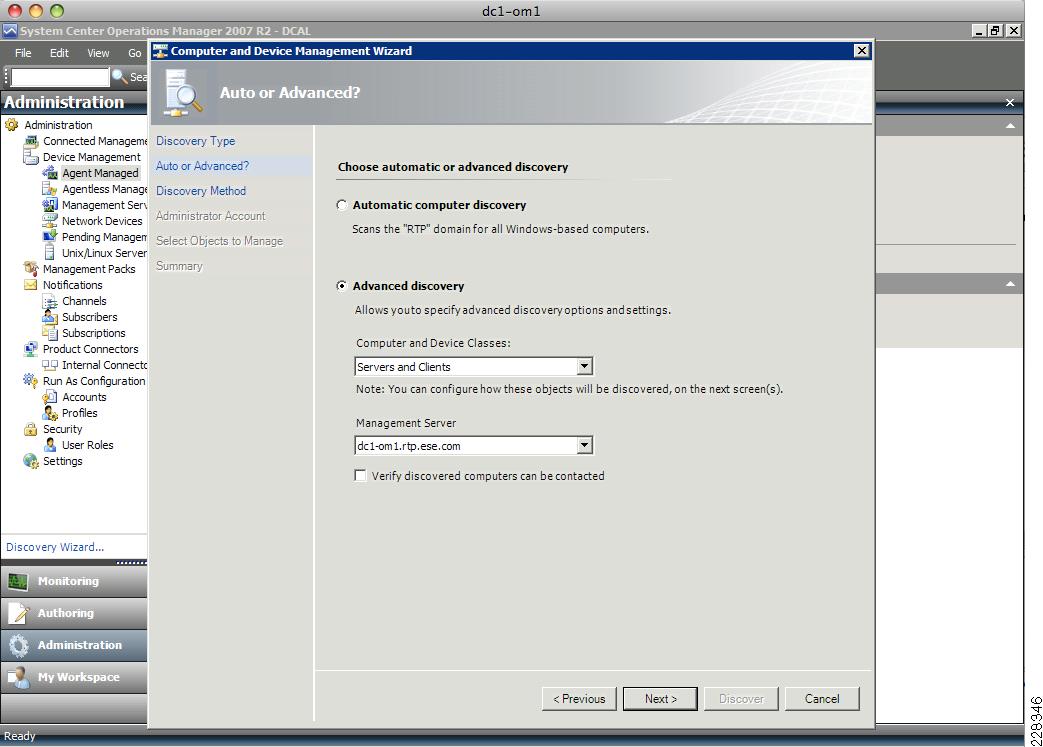Enable Verify discovered computers can be contacted

tap(360, 476)
